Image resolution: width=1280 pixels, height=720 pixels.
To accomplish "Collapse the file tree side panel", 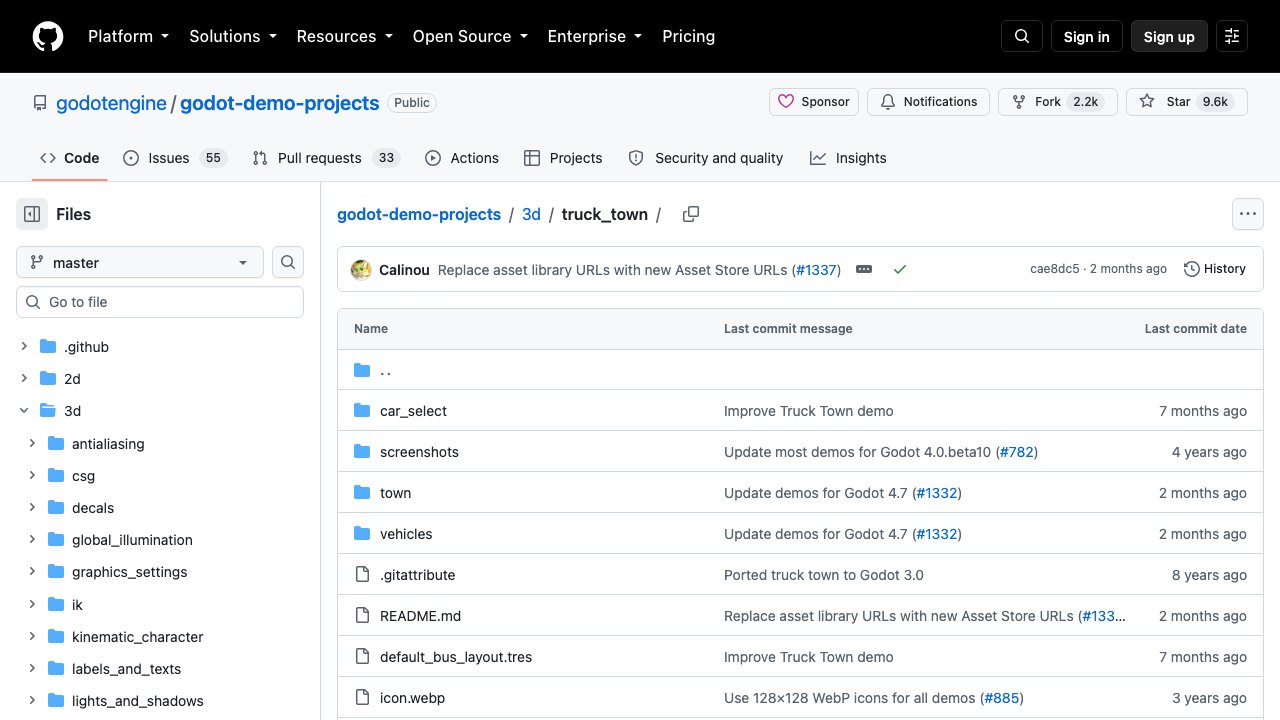I will coord(32,214).
